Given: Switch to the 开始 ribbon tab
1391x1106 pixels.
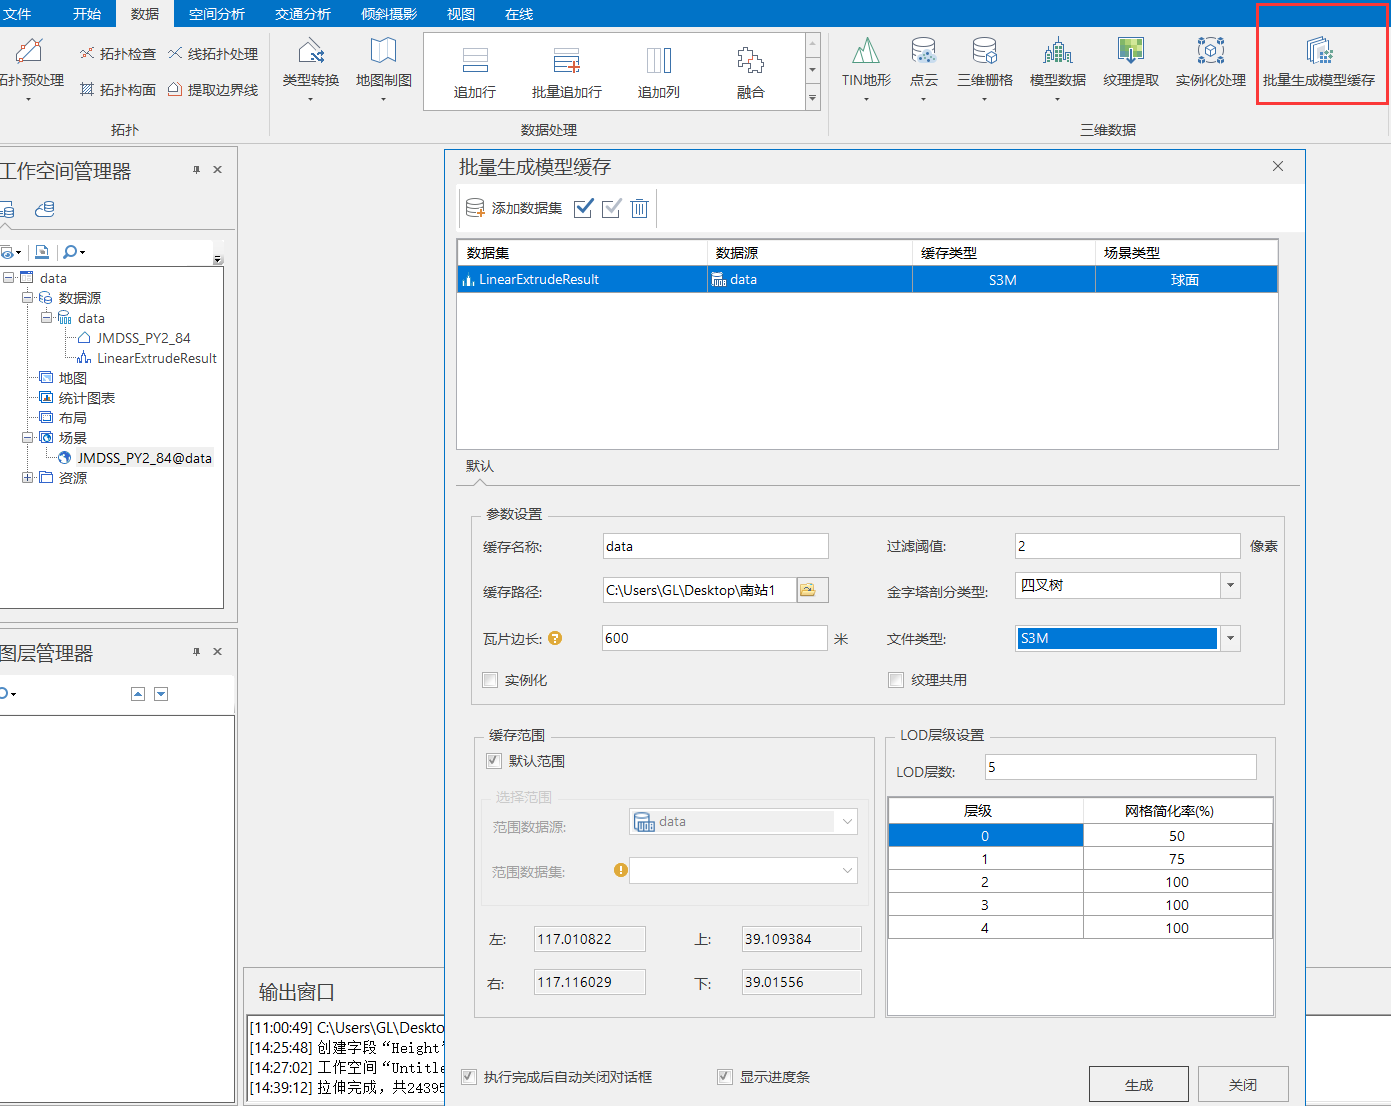Looking at the screenshot, I should 87,14.
